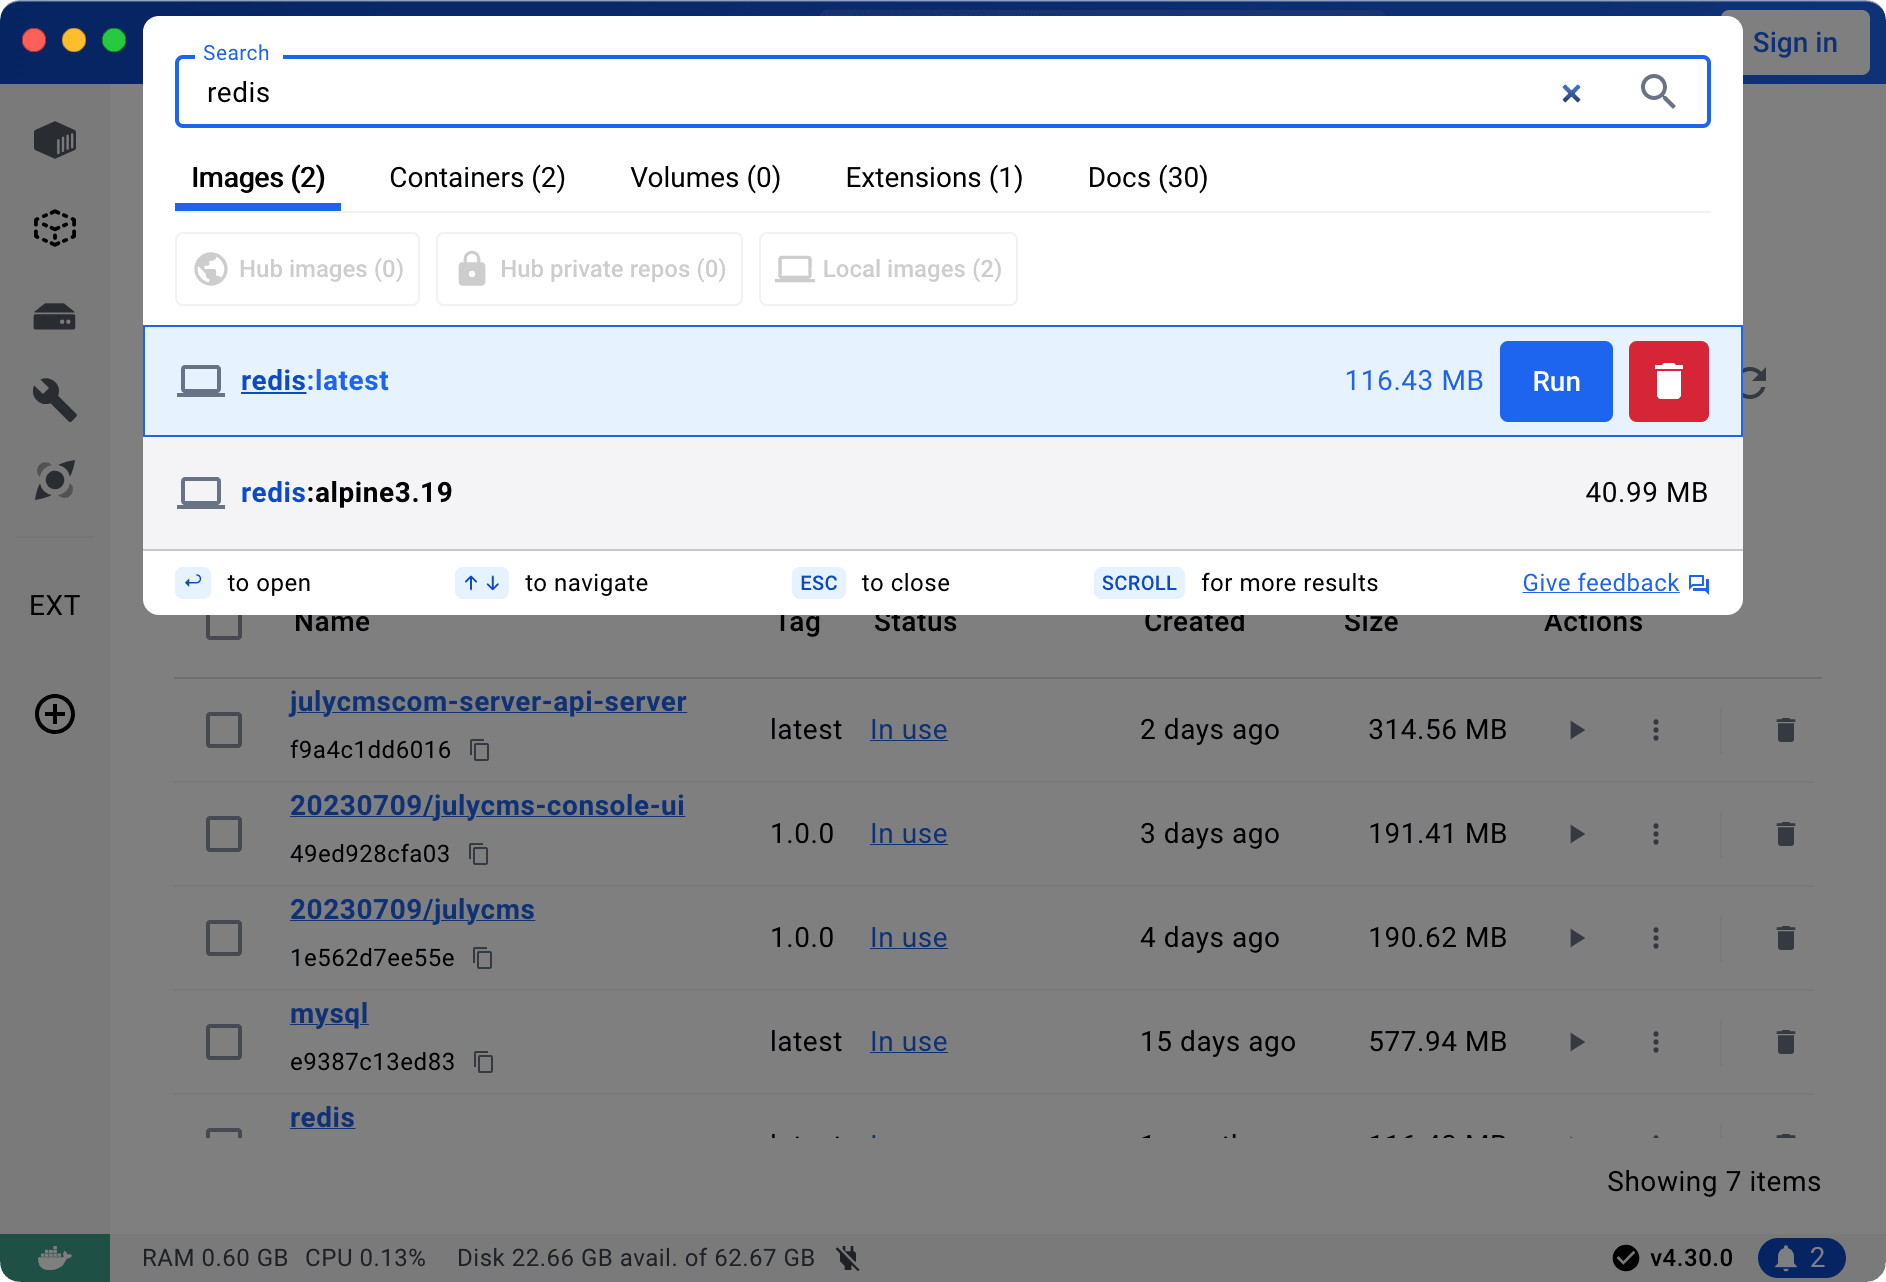Open the mysql image link
Viewport: 1886px width, 1282px height.
tap(329, 1014)
